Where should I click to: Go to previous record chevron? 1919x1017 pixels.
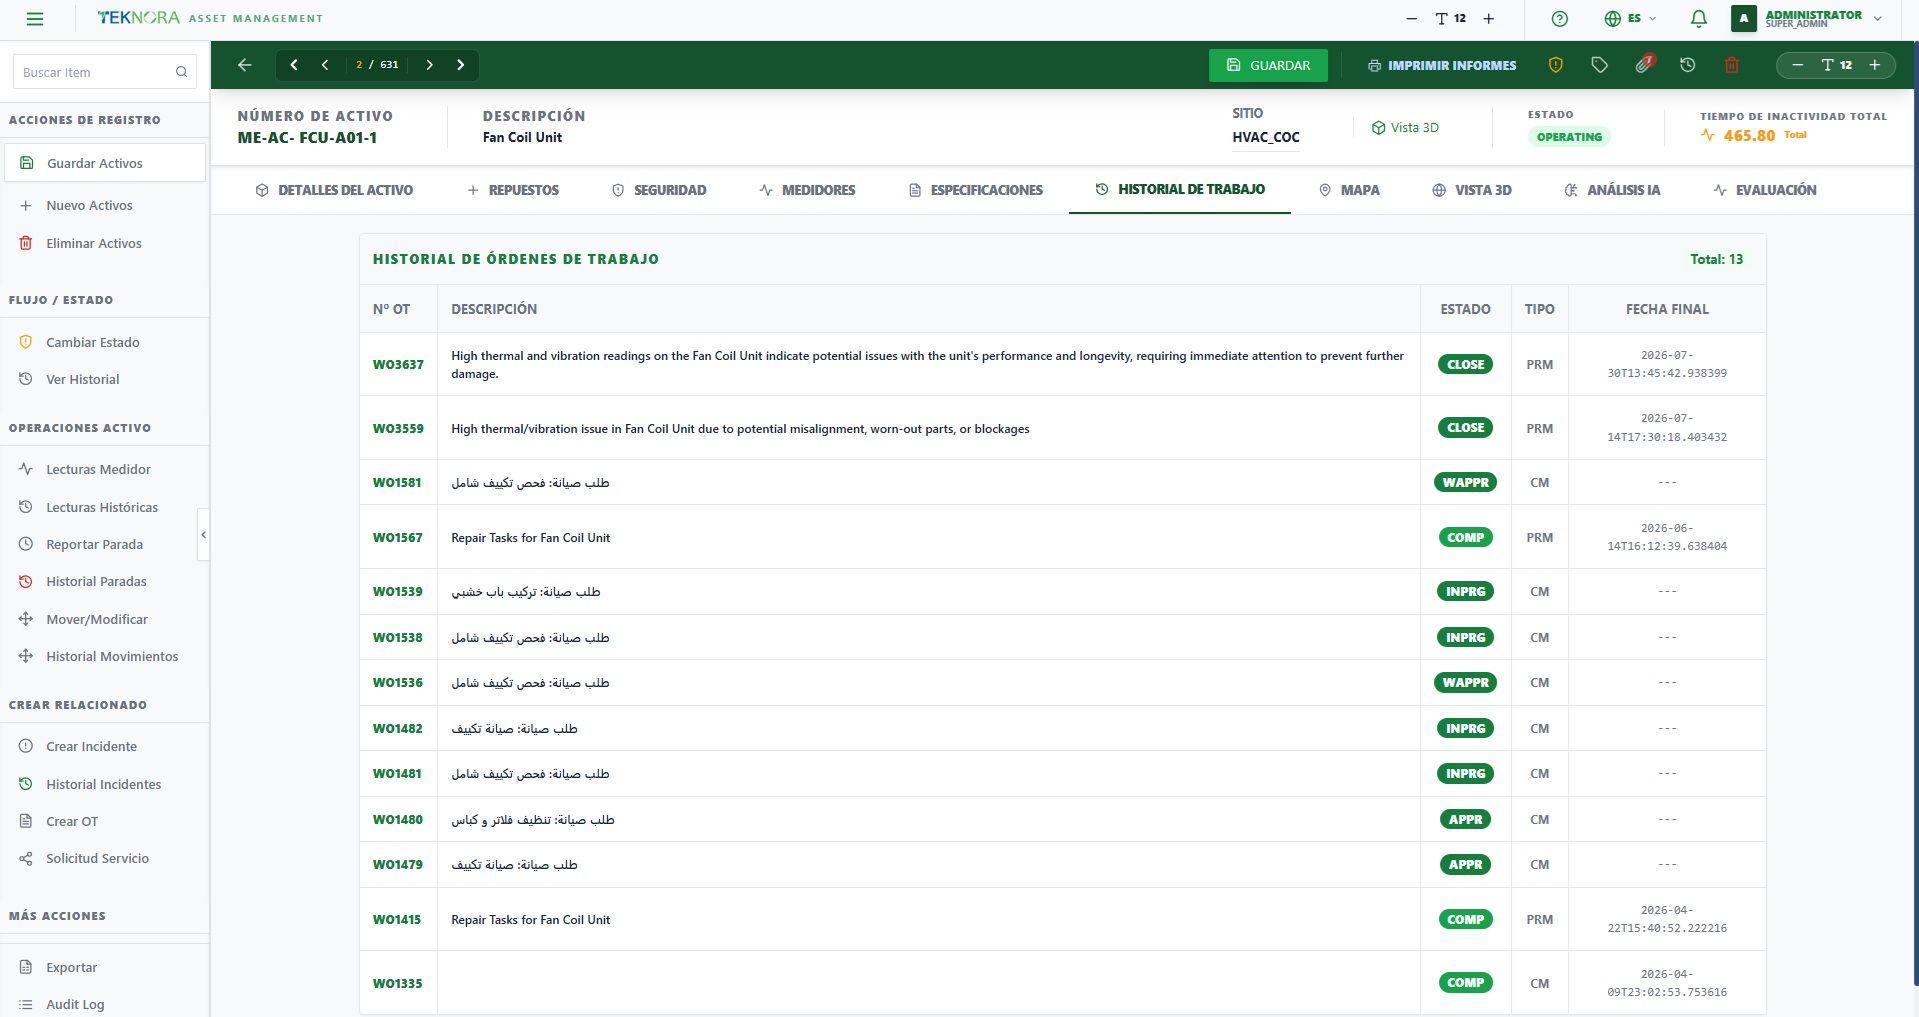[x=325, y=65]
